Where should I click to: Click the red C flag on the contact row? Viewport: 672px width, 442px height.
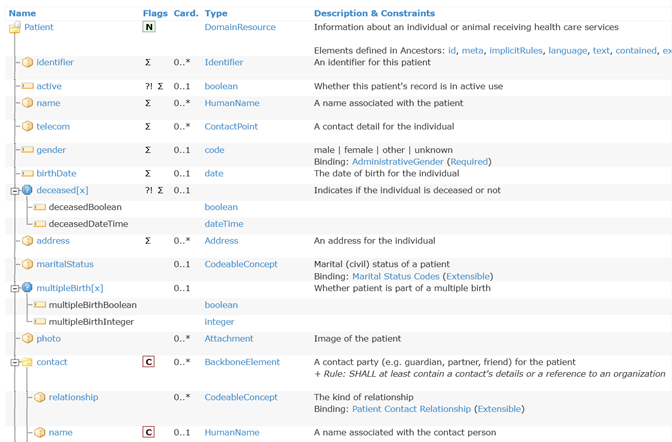(149, 362)
